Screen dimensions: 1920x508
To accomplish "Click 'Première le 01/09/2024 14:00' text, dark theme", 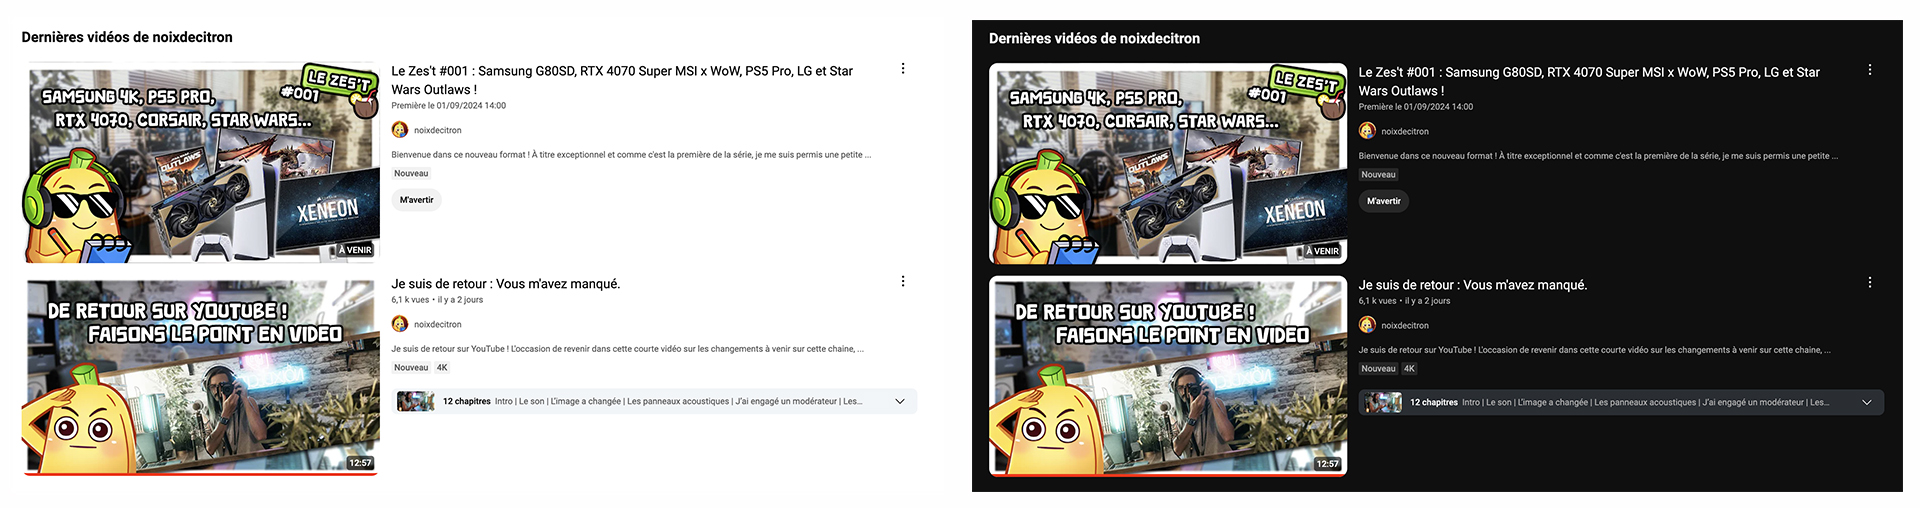I will (1416, 106).
